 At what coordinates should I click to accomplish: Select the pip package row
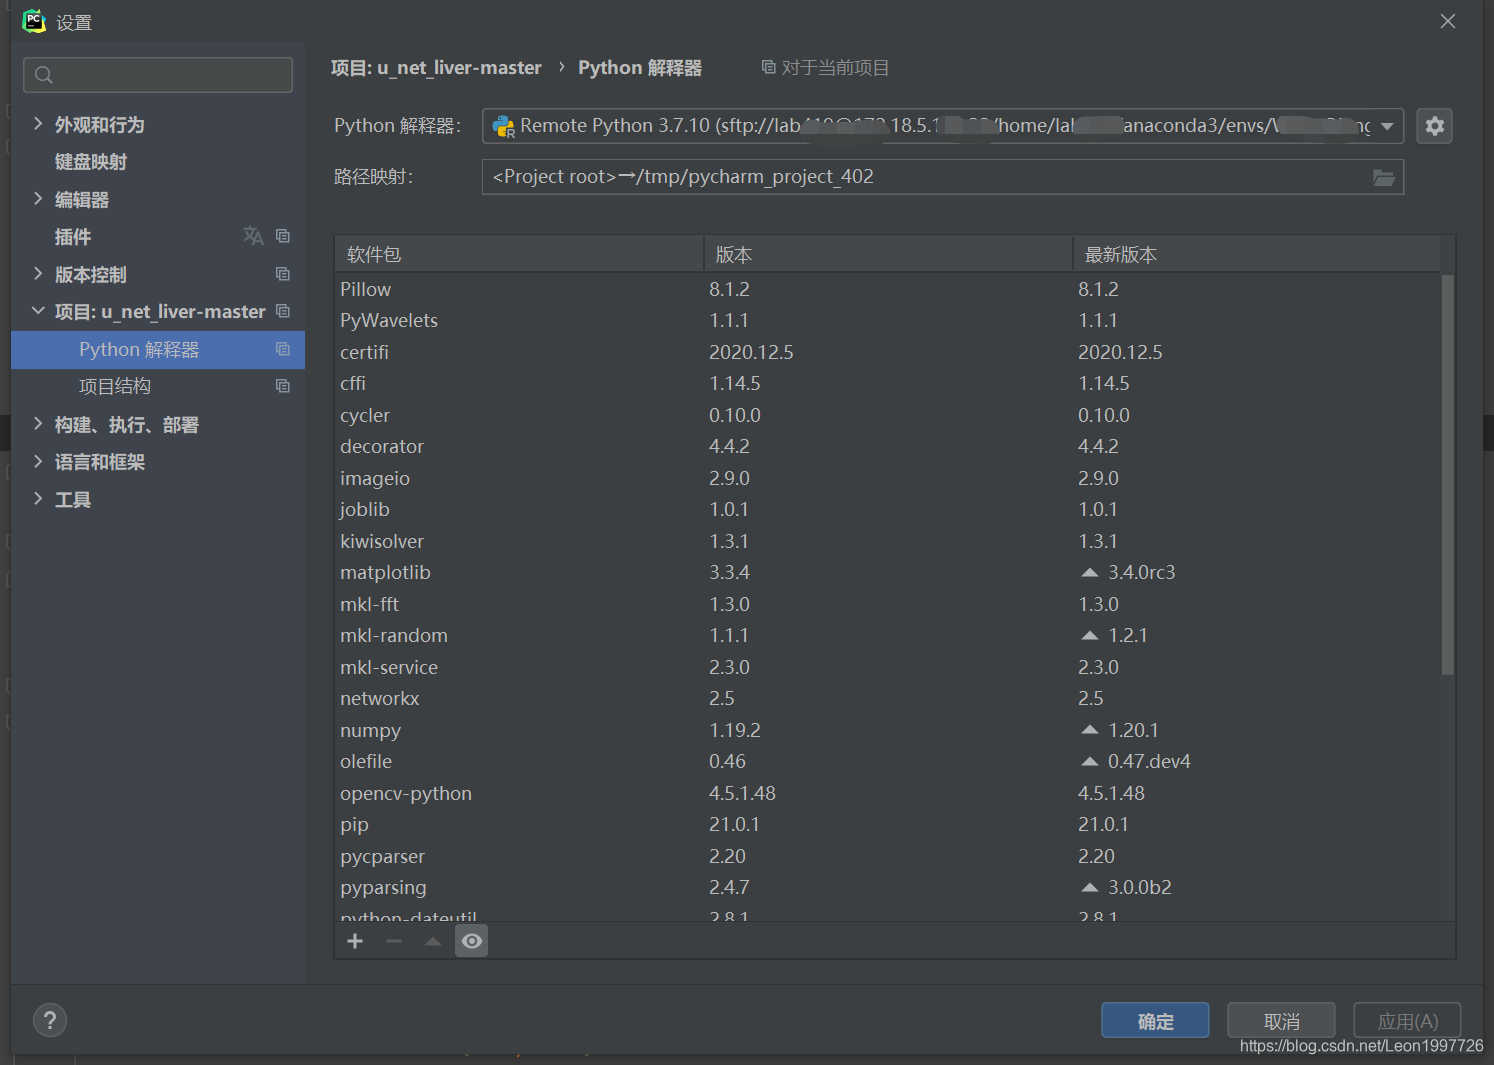pyautogui.click(x=888, y=824)
